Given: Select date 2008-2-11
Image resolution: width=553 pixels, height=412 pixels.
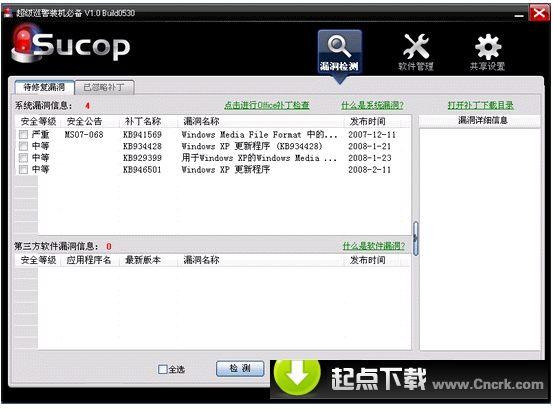Looking at the screenshot, I should (370, 170).
